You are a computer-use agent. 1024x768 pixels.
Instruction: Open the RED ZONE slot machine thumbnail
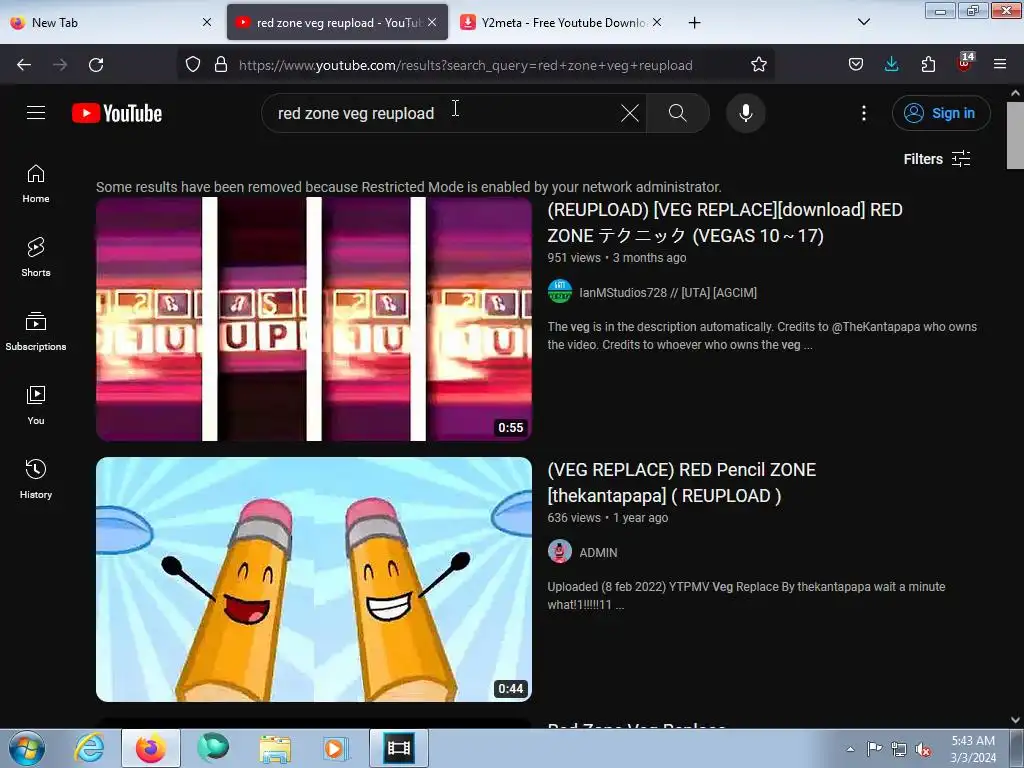(314, 319)
